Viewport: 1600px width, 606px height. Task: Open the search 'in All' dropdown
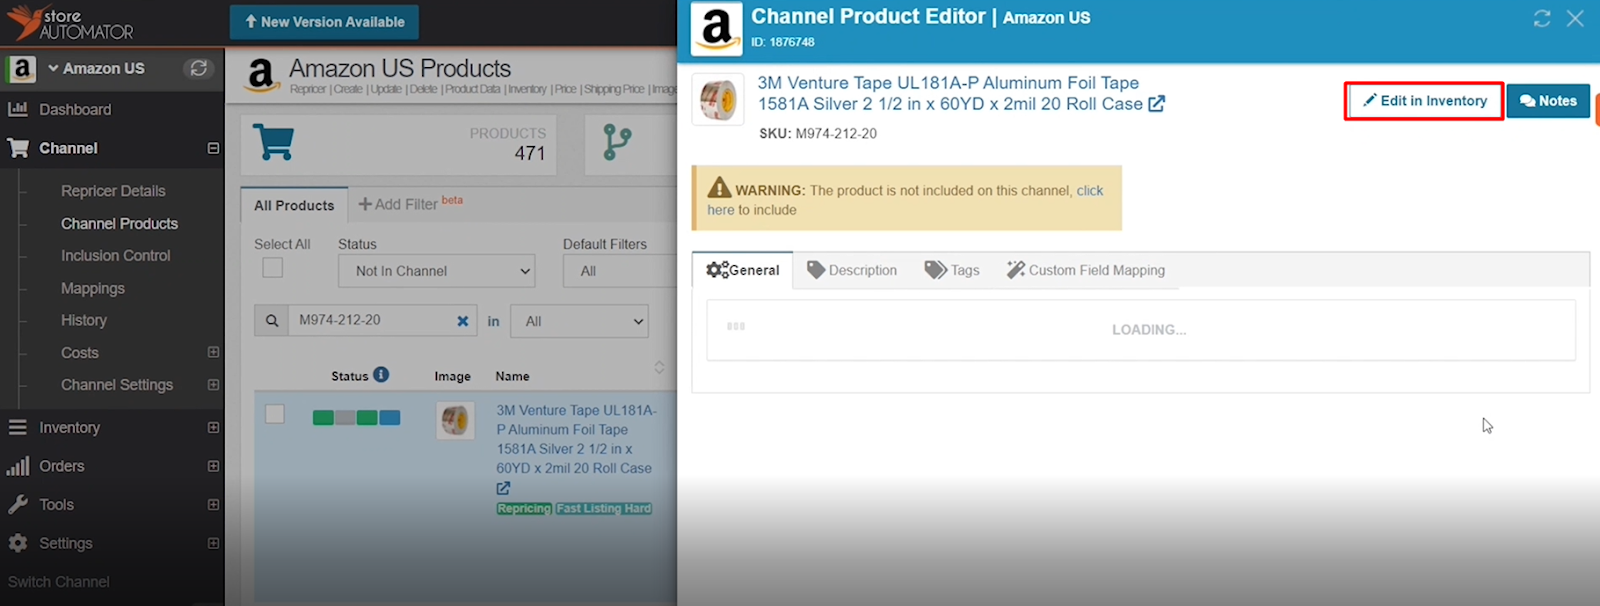(x=580, y=321)
